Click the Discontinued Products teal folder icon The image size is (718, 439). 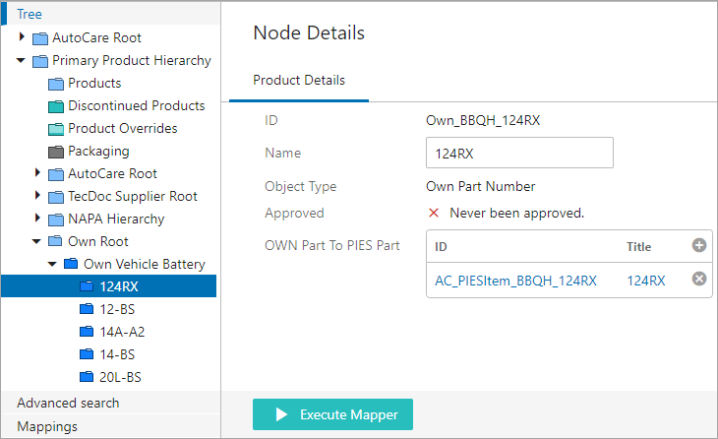(56, 106)
